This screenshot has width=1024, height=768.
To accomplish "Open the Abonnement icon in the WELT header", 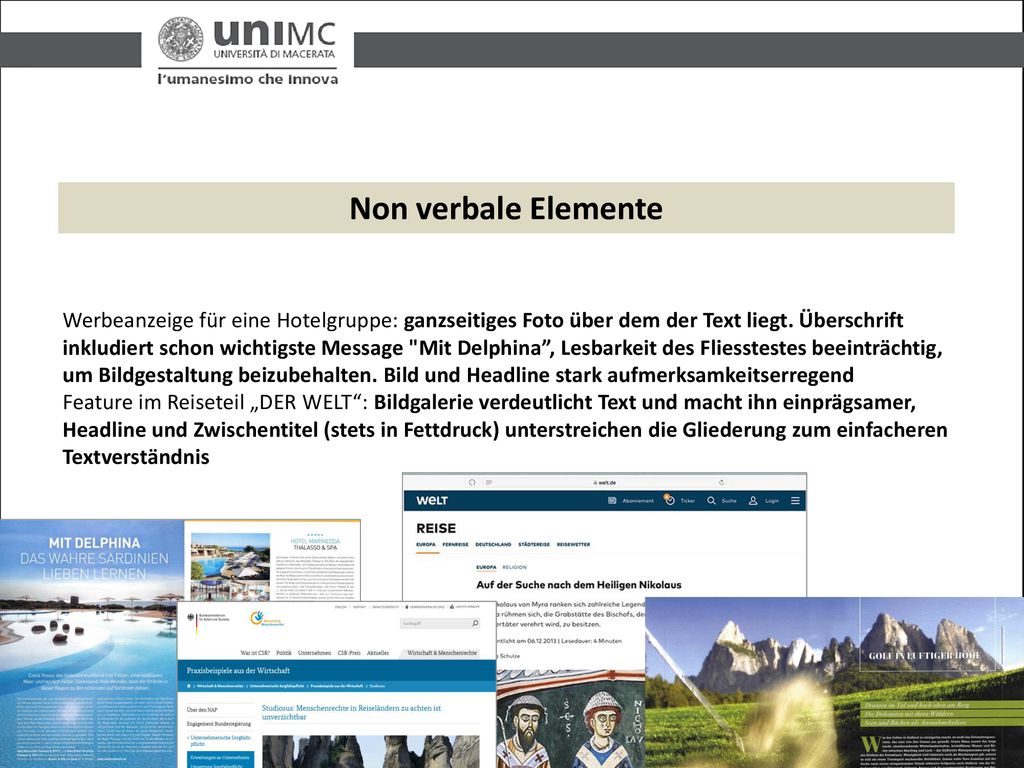I will point(612,501).
